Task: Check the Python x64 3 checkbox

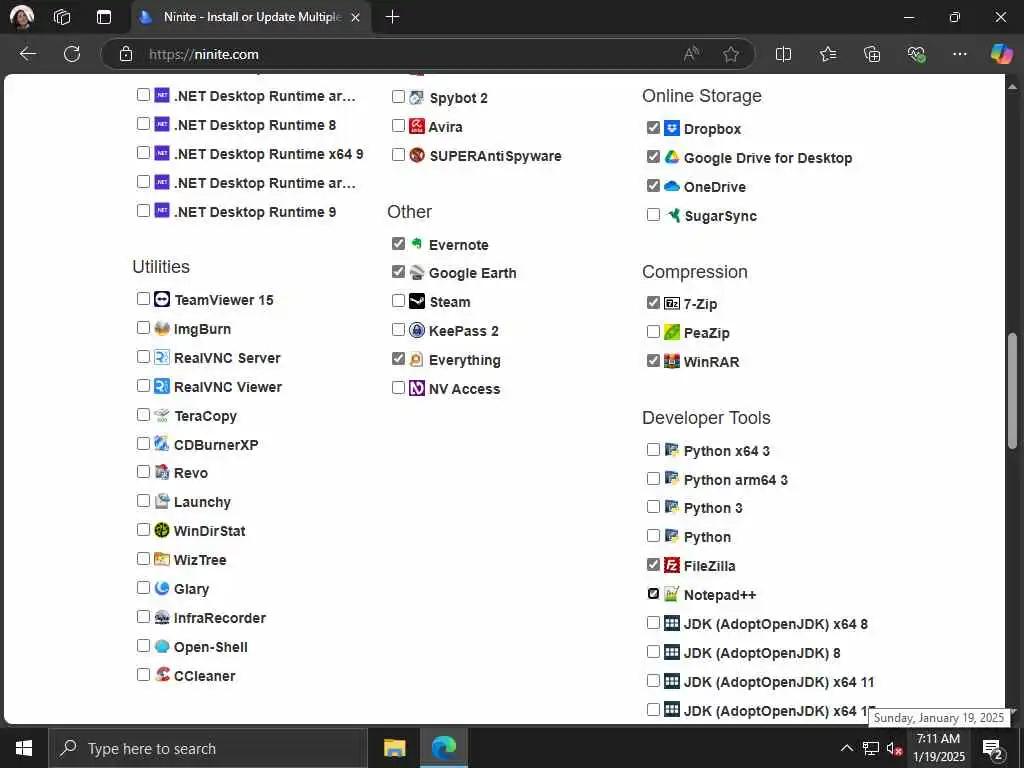Action: point(653,449)
